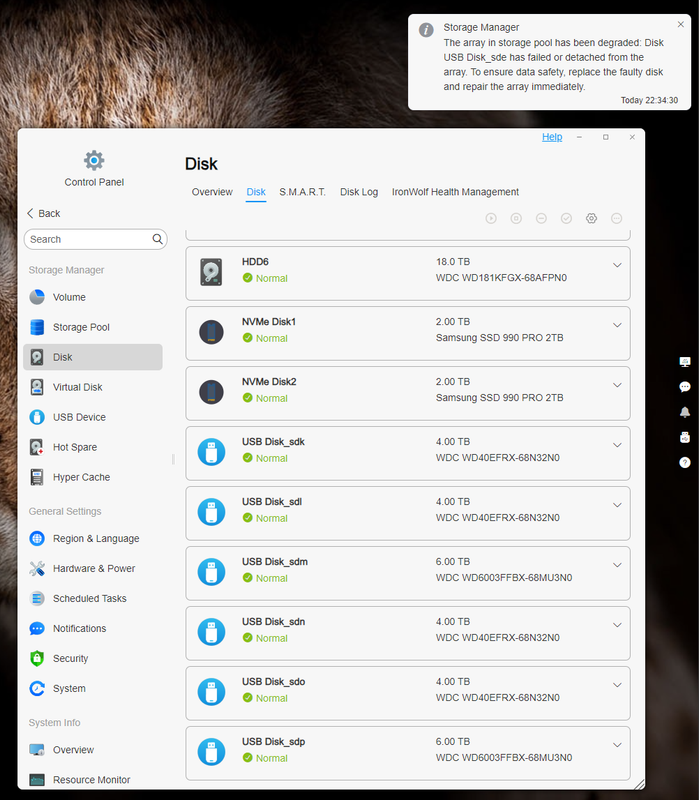The width and height of the screenshot is (699, 800).
Task: Click the NVMe Disk1 drive thumbnail
Action: click(x=211, y=332)
